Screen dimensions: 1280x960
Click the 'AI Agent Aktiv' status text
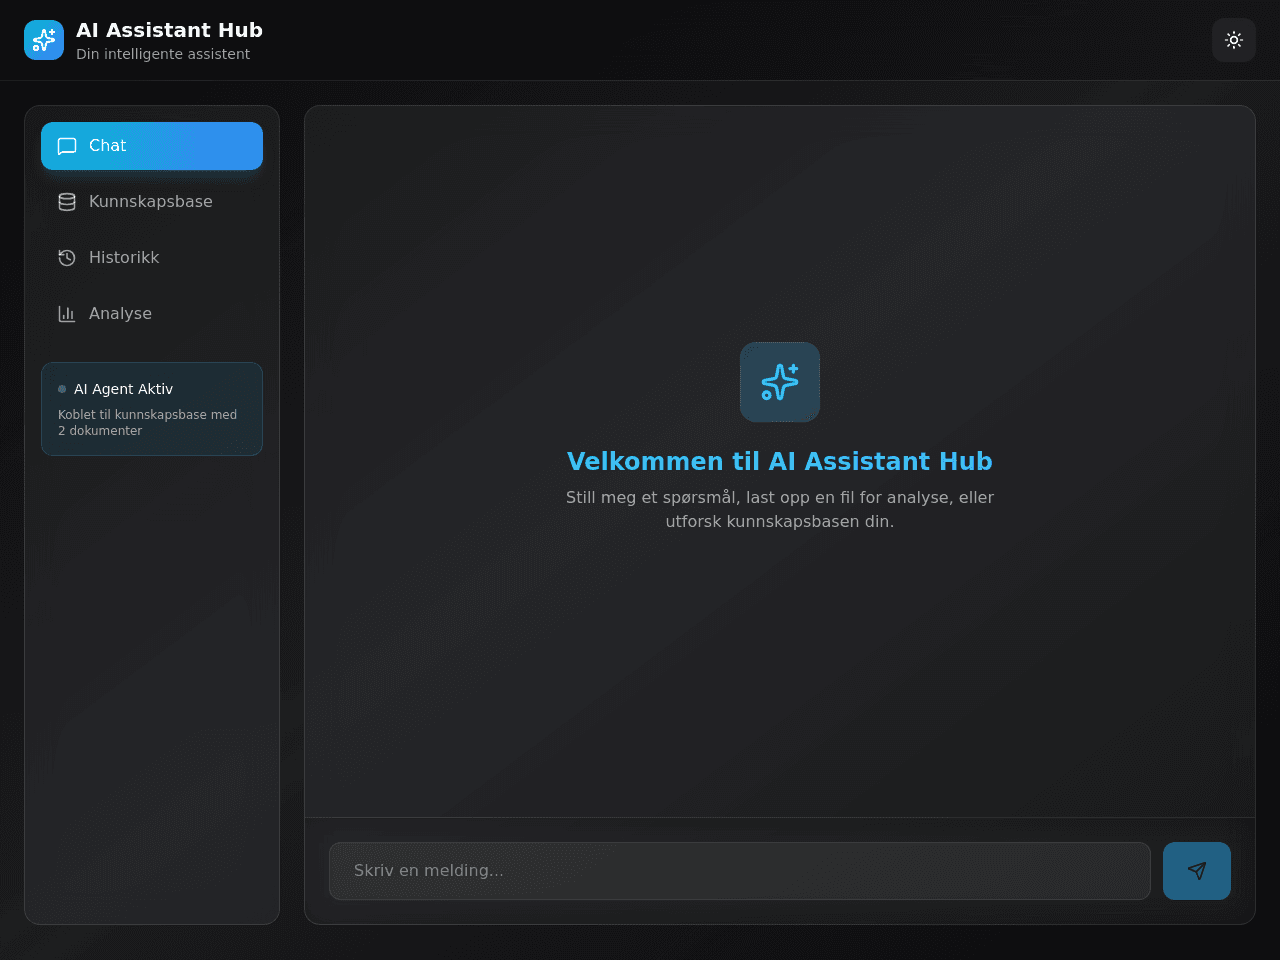[x=124, y=389]
